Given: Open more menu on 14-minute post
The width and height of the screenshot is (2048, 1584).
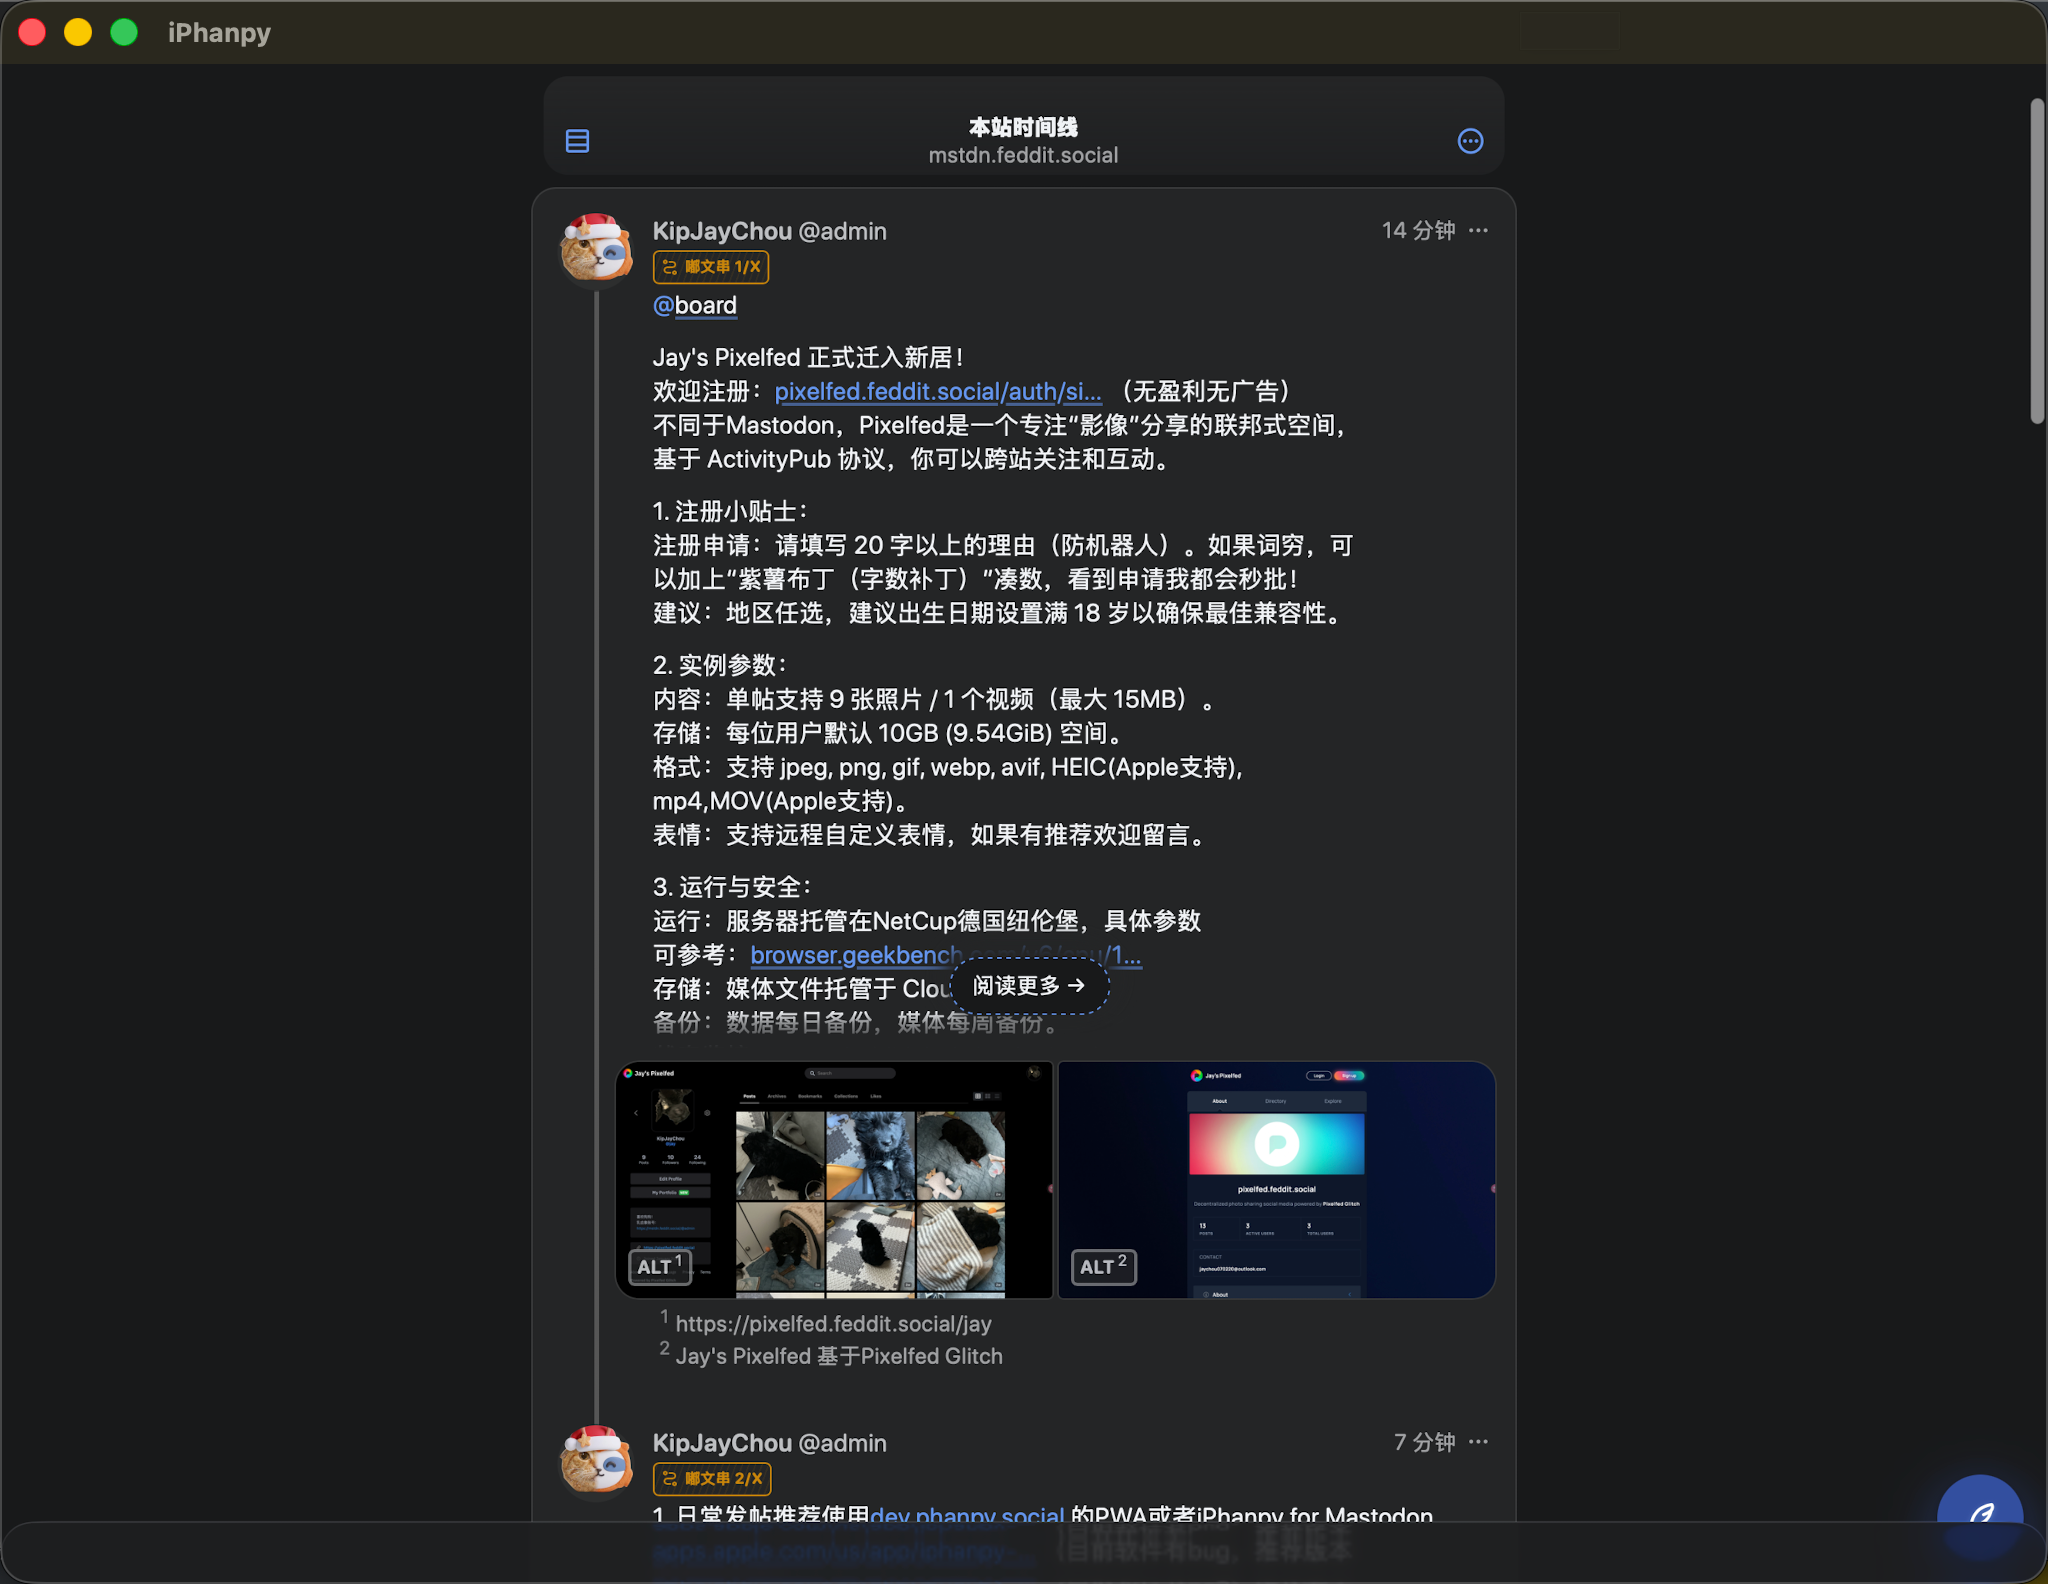Looking at the screenshot, I should click(x=1478, y=231).
